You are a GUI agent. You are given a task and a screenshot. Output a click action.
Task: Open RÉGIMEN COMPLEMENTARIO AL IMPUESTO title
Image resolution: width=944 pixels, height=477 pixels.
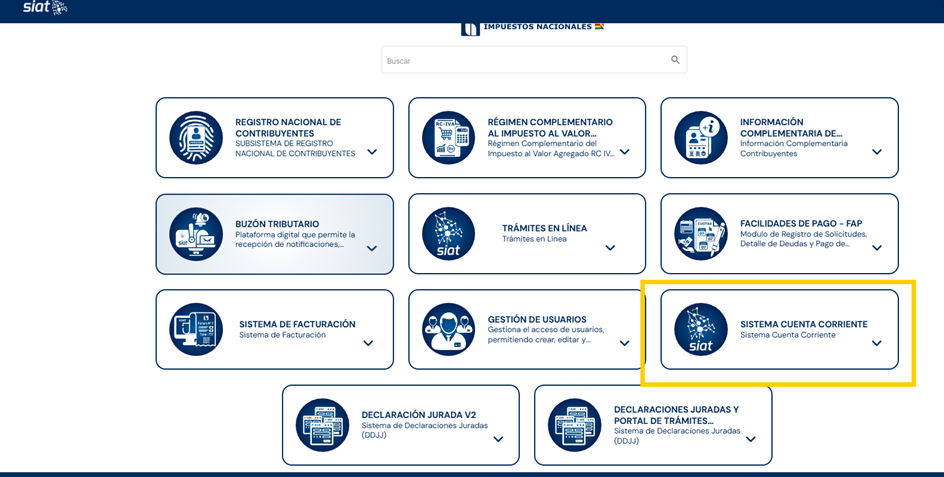[550, 128]
